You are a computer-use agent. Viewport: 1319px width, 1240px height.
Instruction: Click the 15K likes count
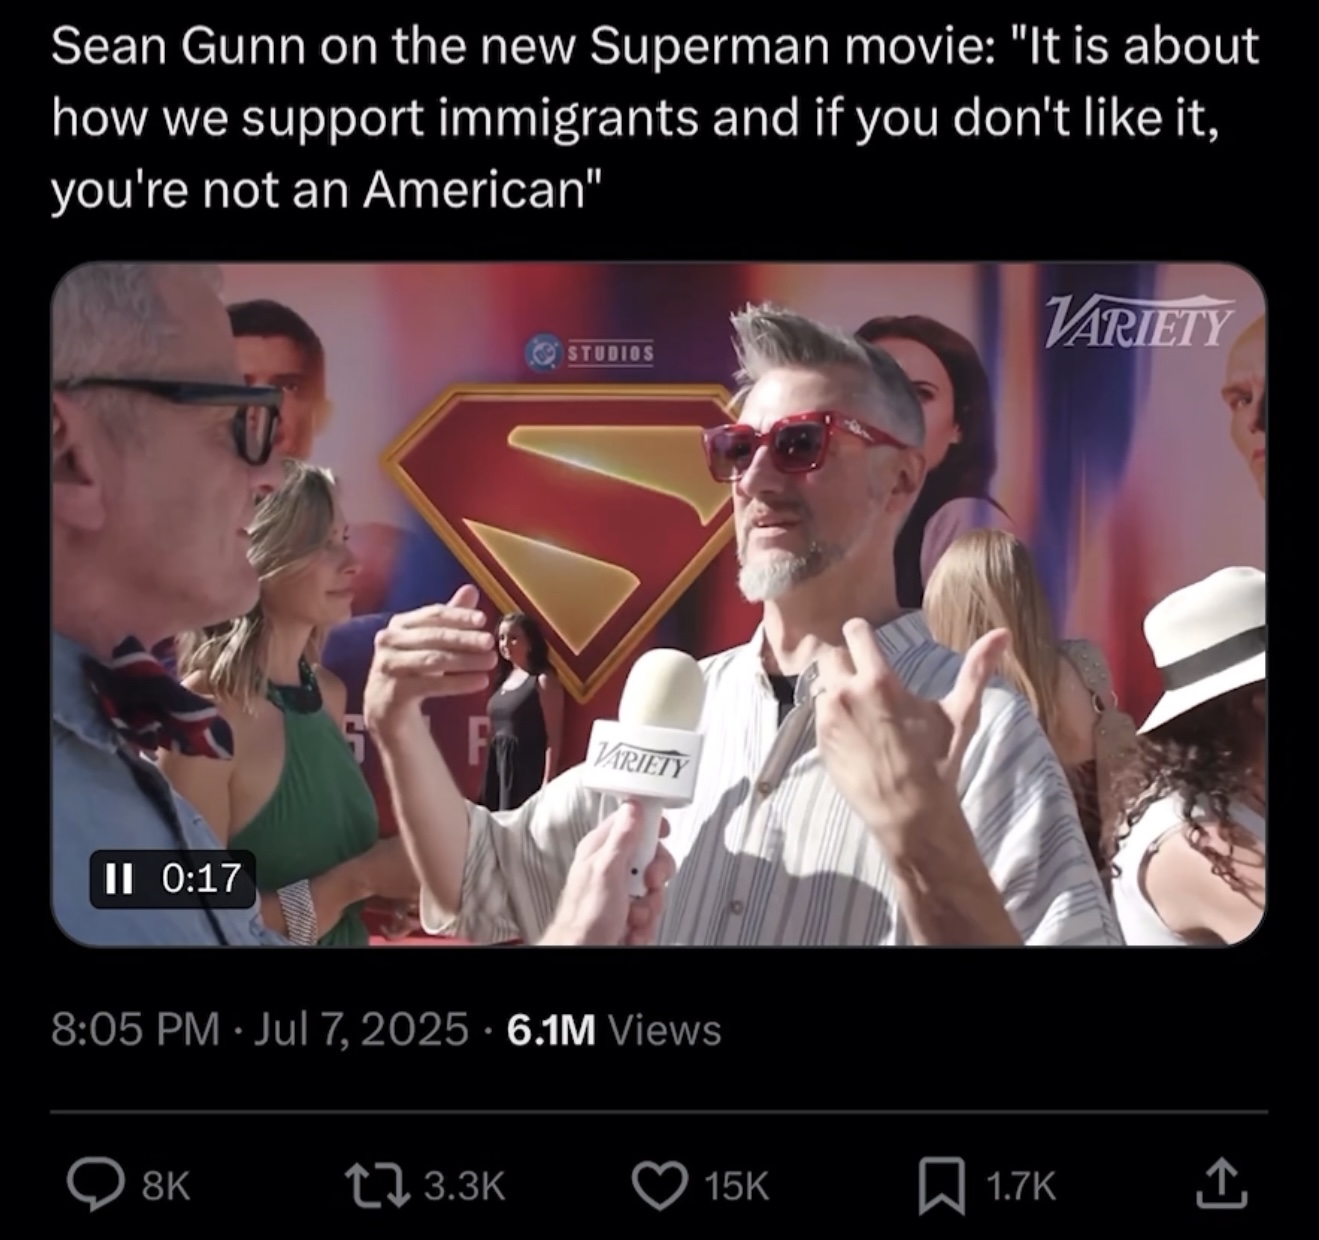tap(737, 1186)
